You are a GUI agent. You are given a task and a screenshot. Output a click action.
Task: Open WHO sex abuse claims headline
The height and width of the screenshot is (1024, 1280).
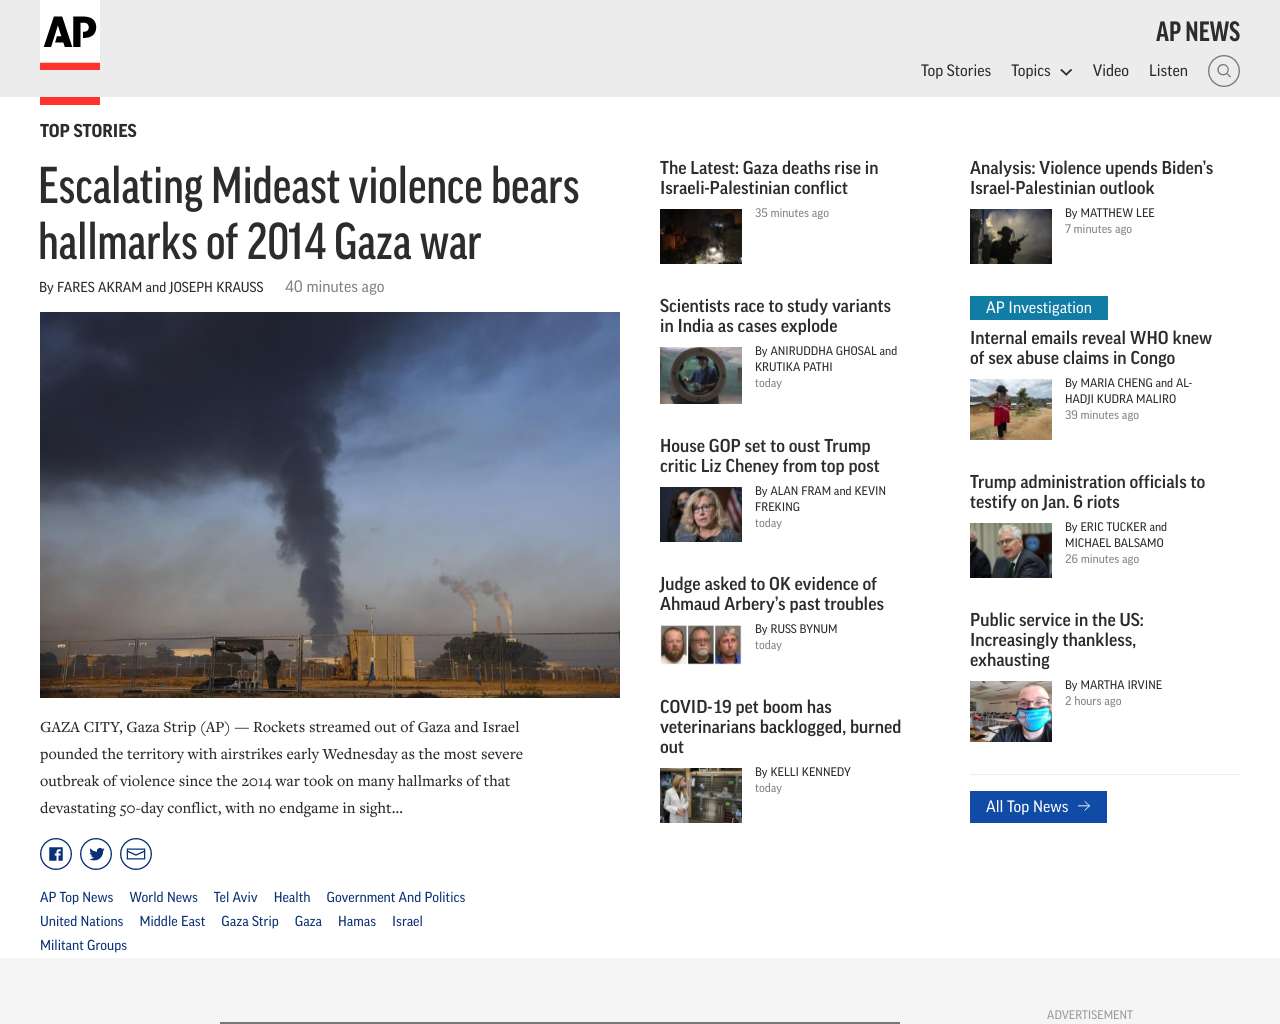(x=1091, y=348)
